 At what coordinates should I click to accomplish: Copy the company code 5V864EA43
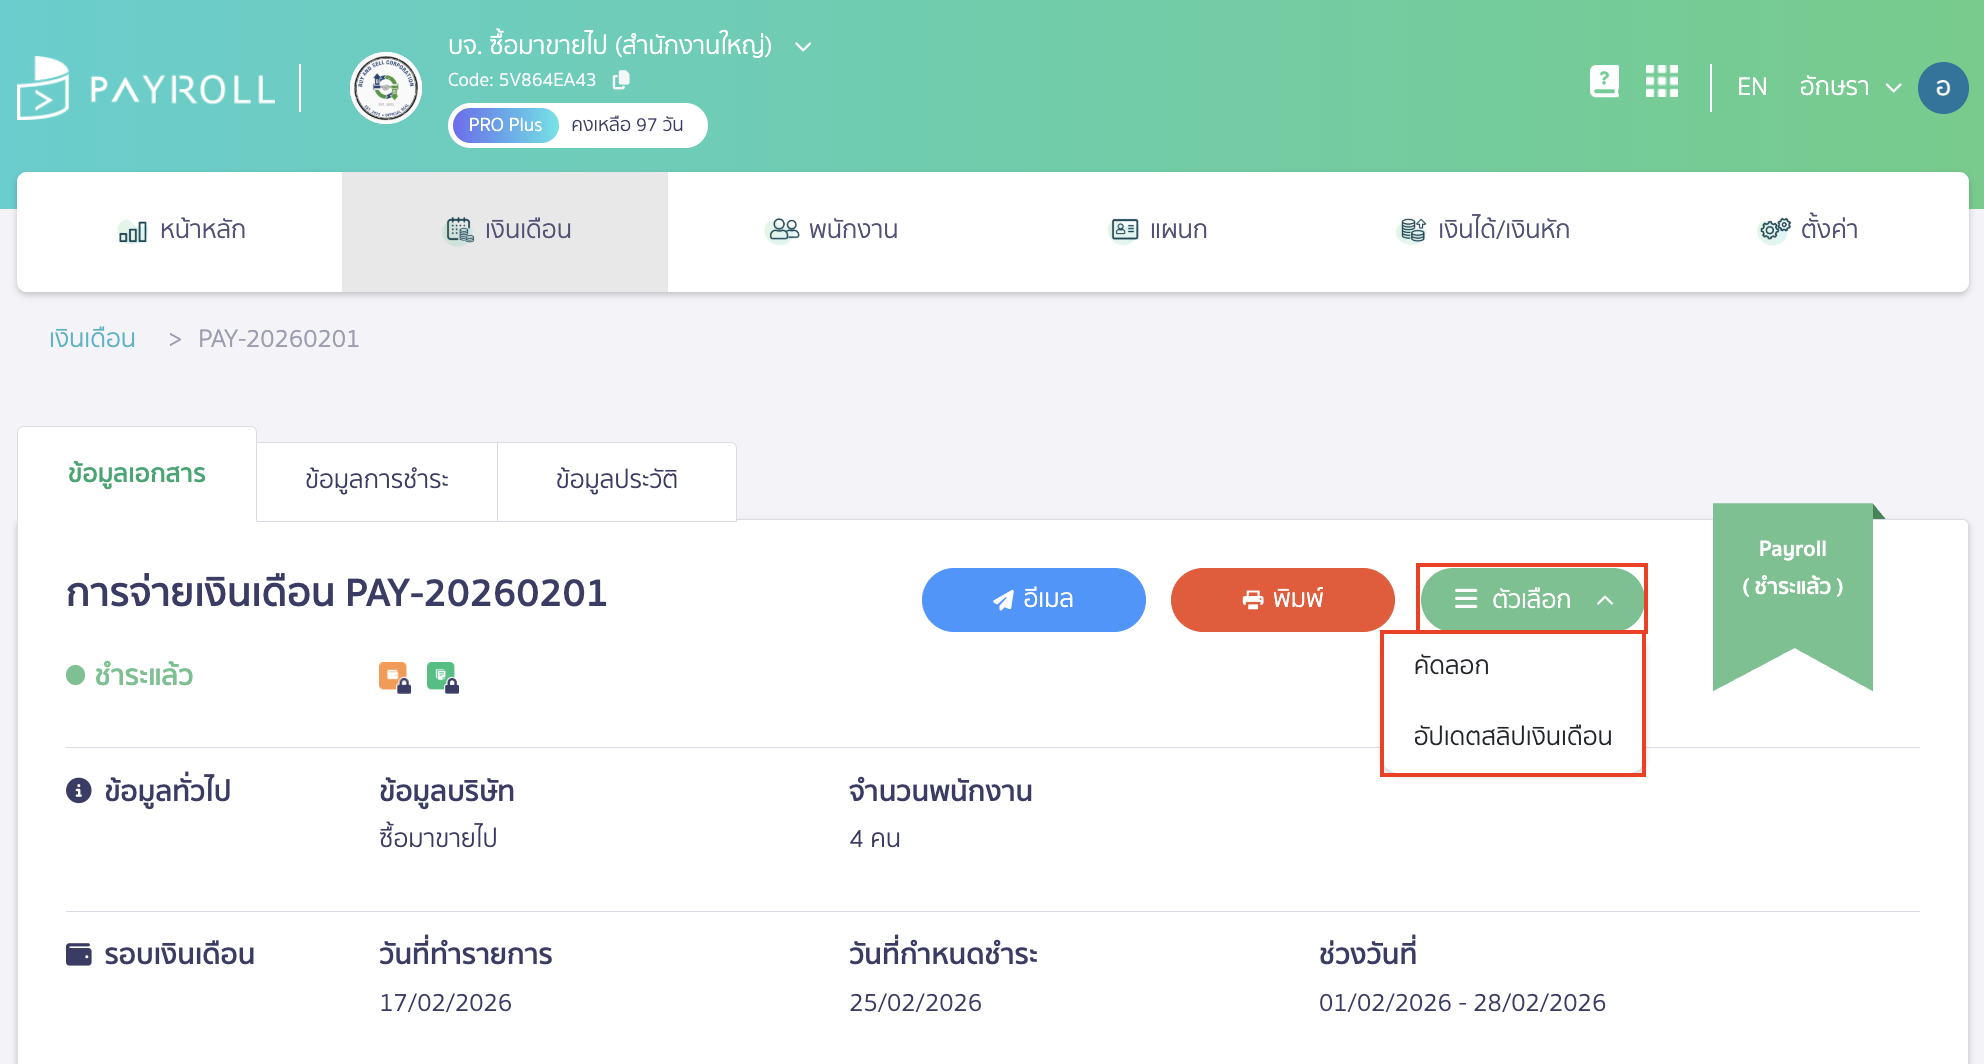[x=620, y=80]
